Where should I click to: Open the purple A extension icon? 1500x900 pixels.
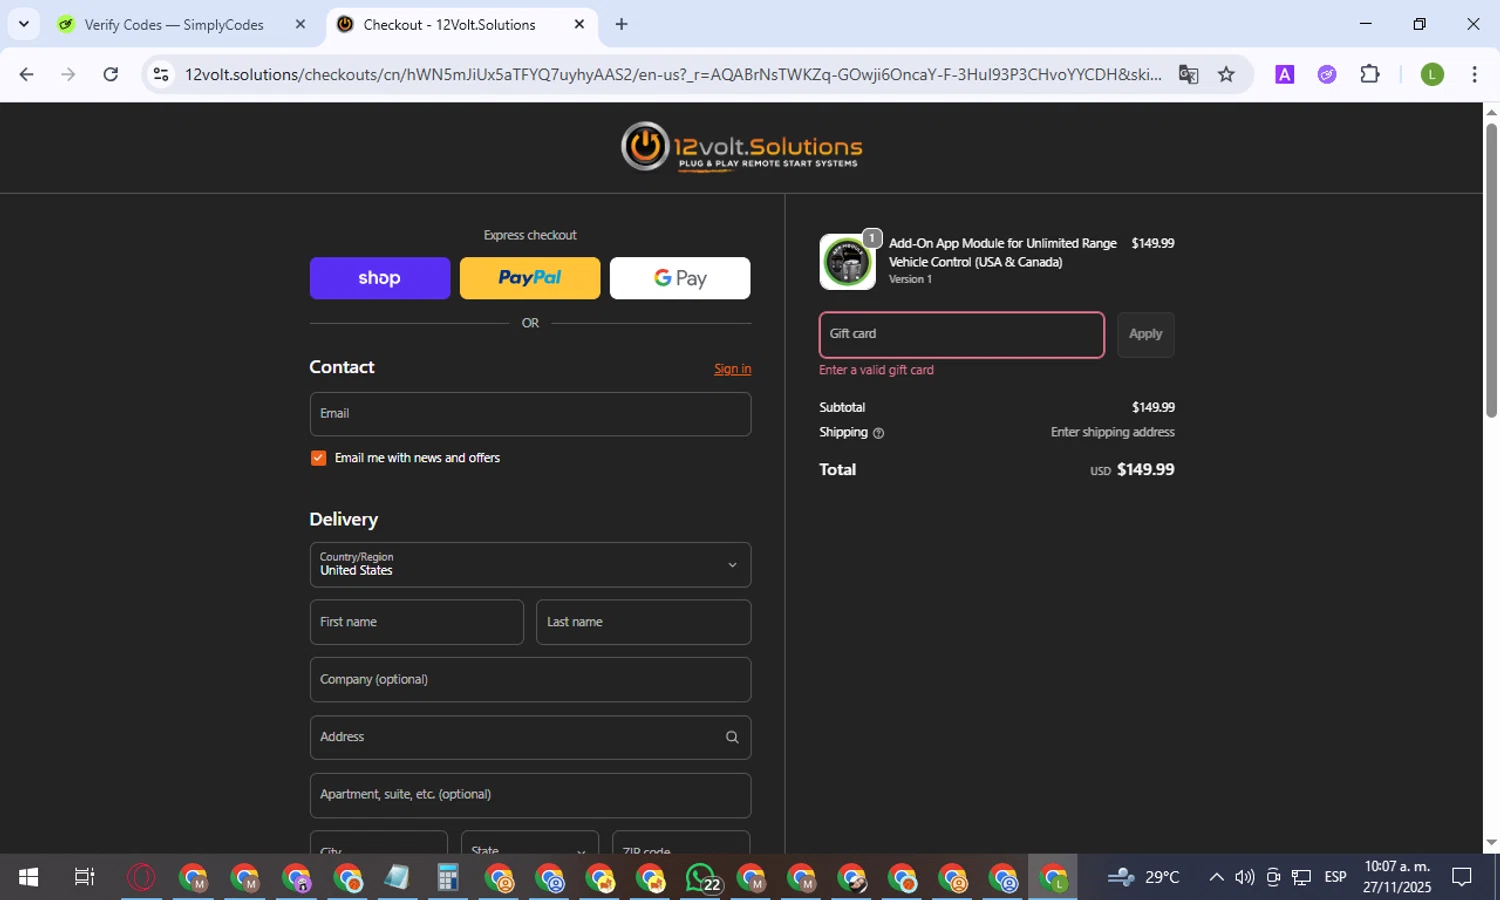[1285, 74]
